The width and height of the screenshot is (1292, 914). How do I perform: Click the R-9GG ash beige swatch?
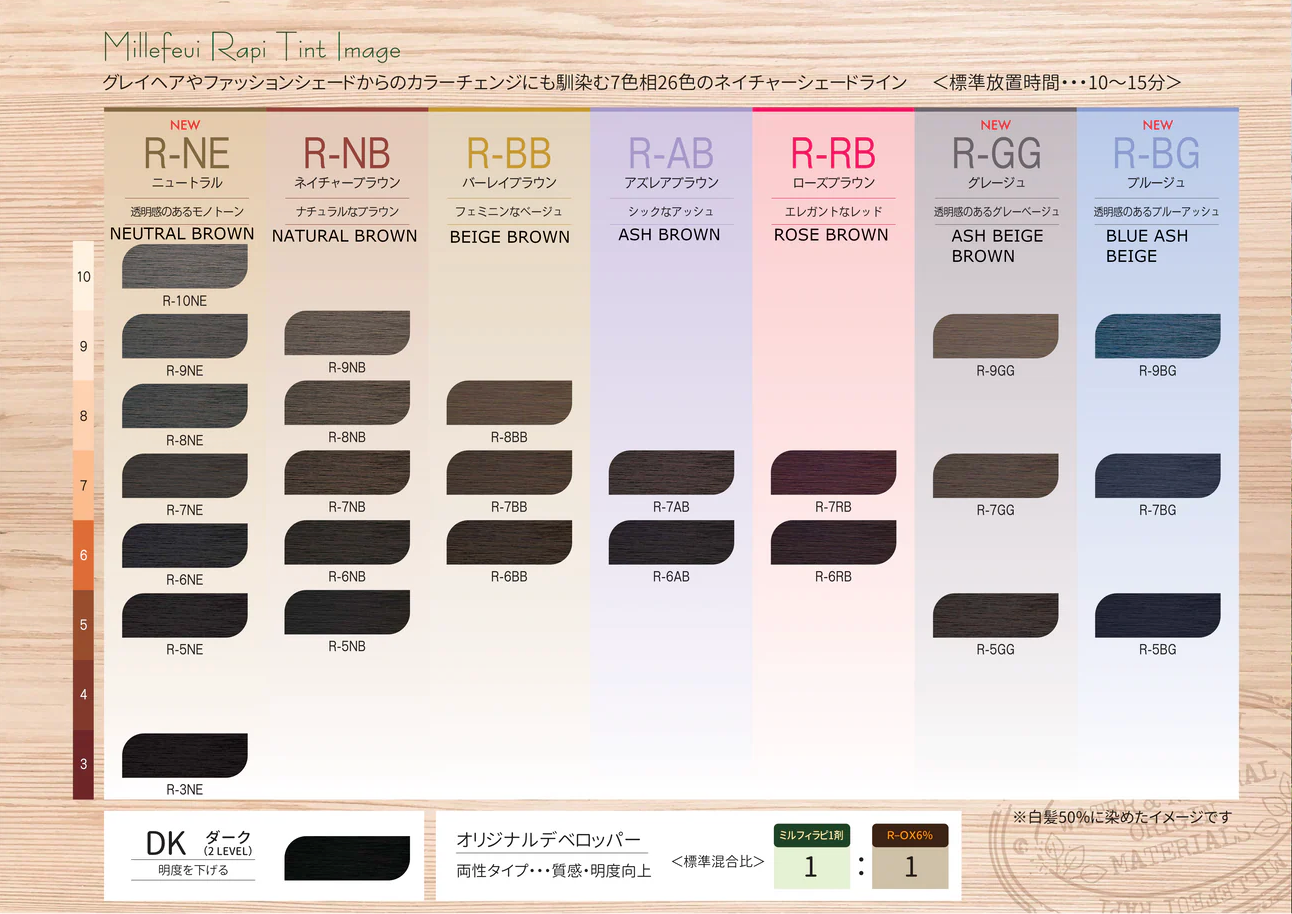click(995, 336)
